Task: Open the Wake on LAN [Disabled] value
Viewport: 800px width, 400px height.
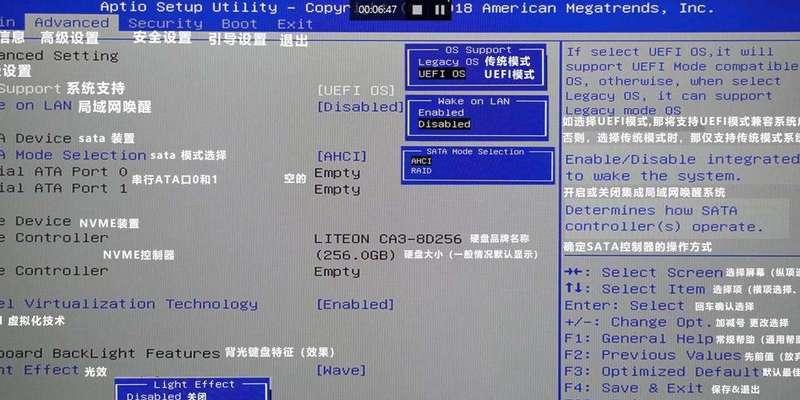Action: [x=360, y=106]
